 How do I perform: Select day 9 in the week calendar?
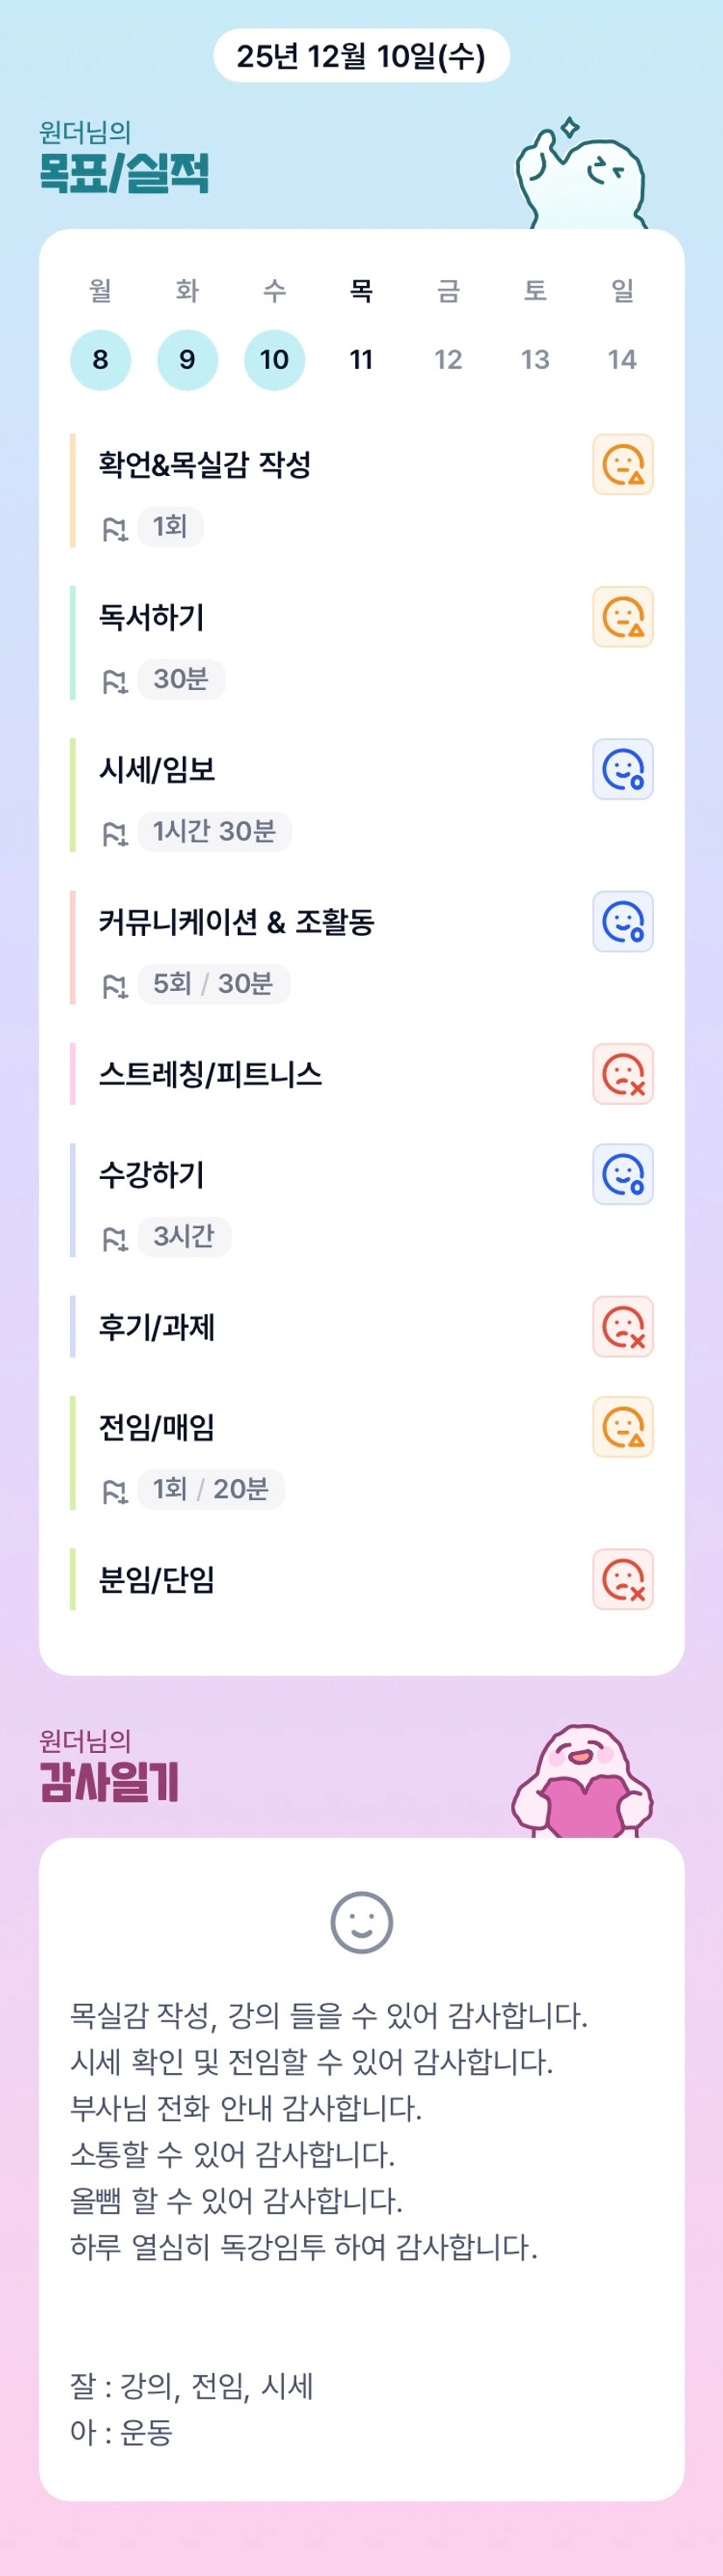tap(187, 359)
